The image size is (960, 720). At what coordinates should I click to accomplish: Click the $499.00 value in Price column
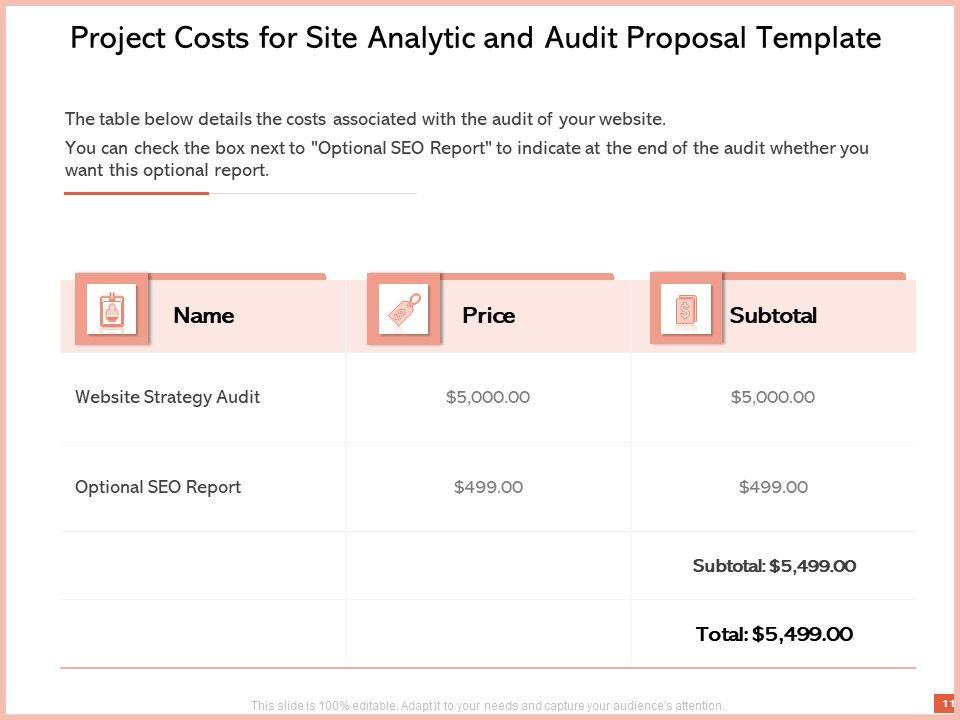488,488
